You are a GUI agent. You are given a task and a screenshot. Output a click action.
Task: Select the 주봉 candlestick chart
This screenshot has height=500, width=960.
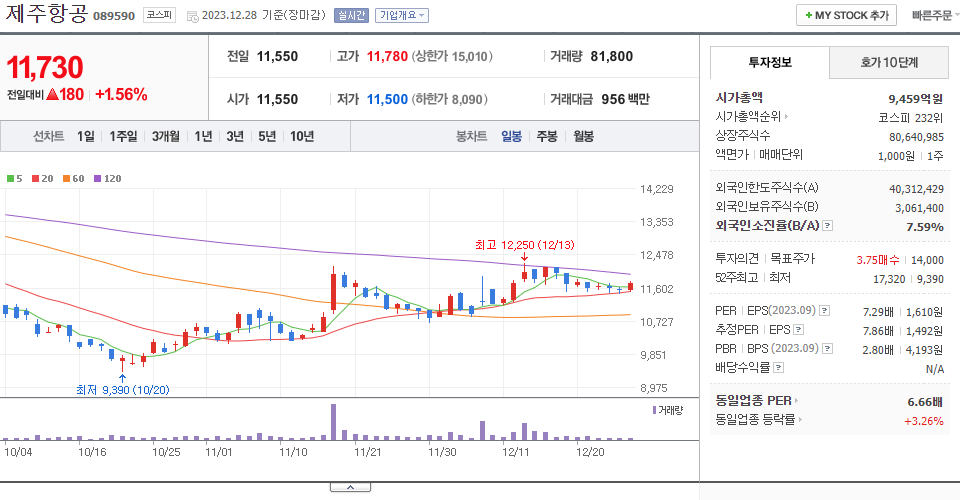[547, 136]
